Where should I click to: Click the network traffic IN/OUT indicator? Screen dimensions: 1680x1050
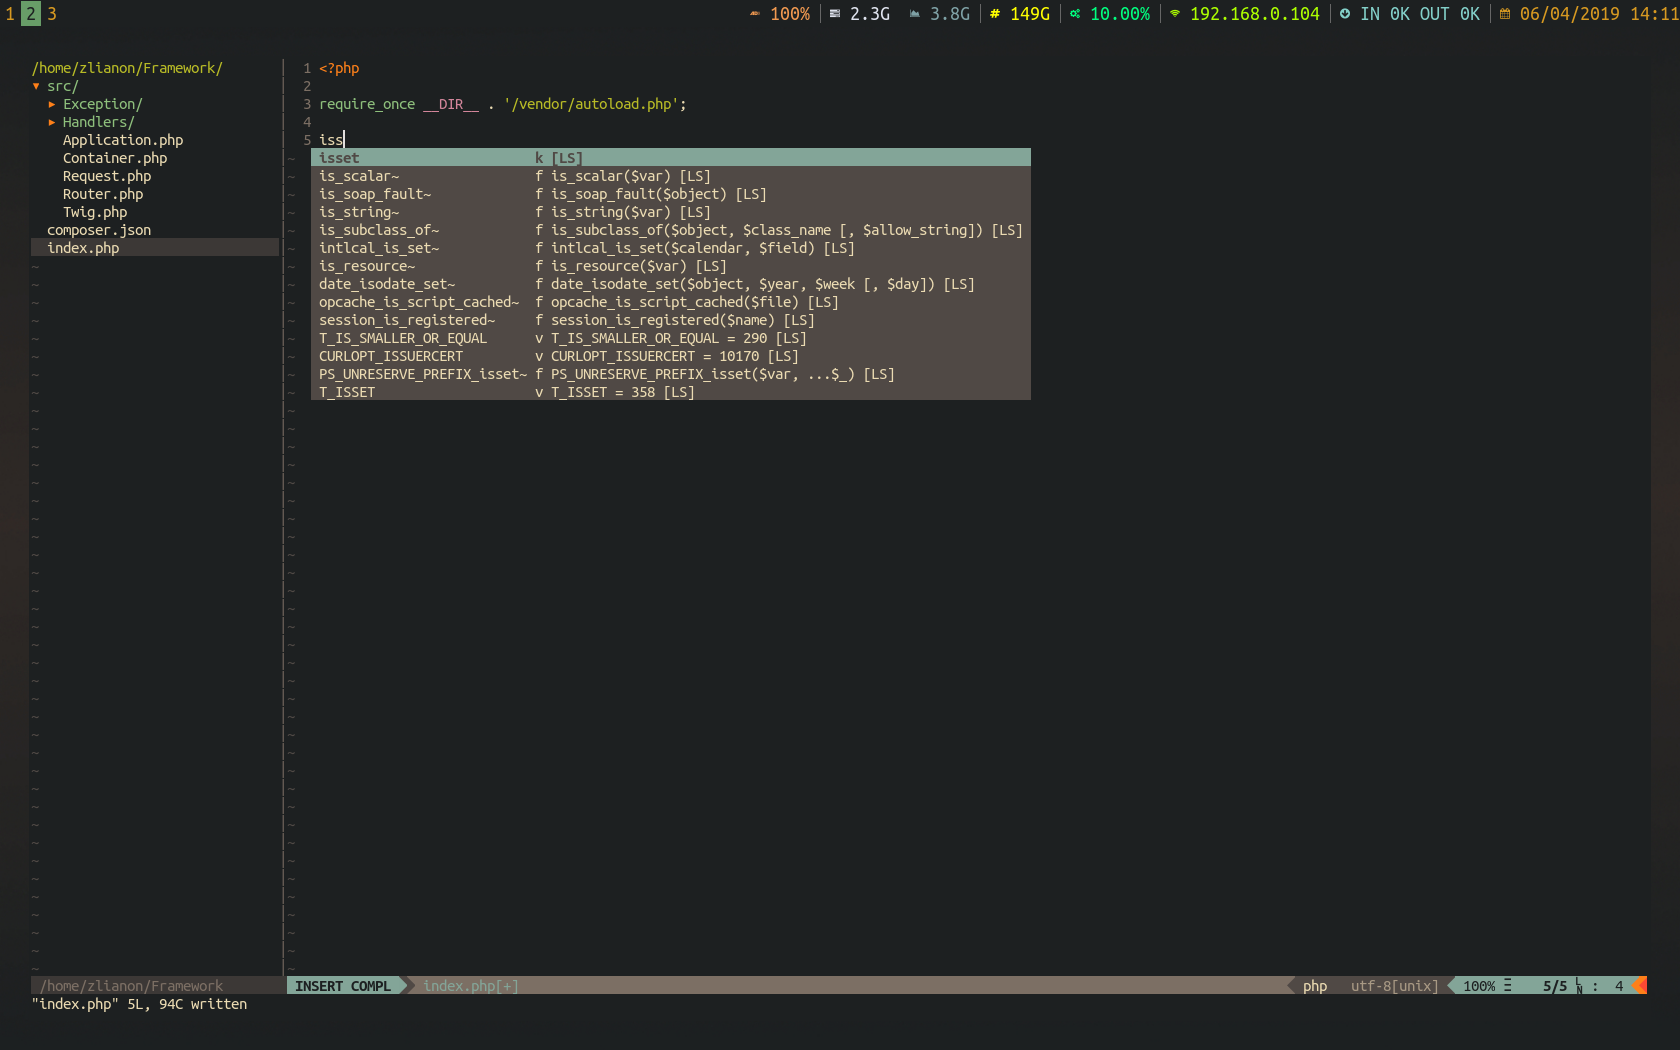coord(1410,14)
